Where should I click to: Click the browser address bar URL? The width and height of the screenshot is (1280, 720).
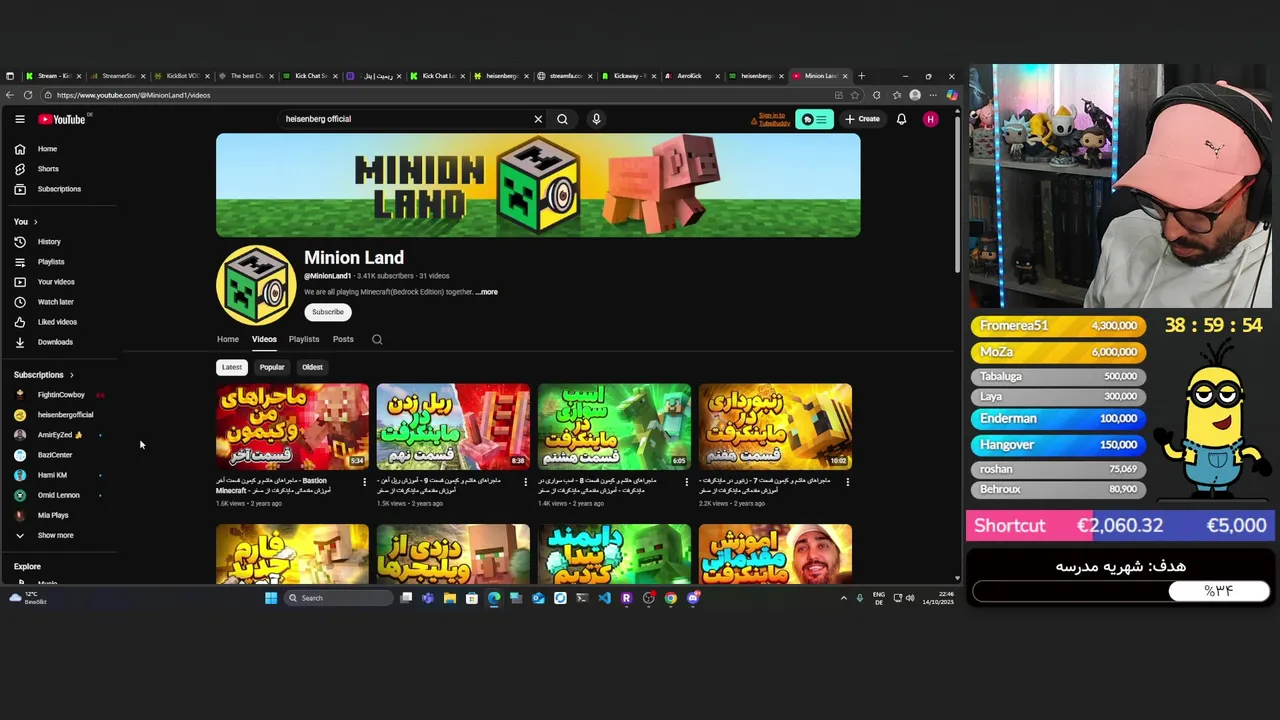[x=134, y=95]
